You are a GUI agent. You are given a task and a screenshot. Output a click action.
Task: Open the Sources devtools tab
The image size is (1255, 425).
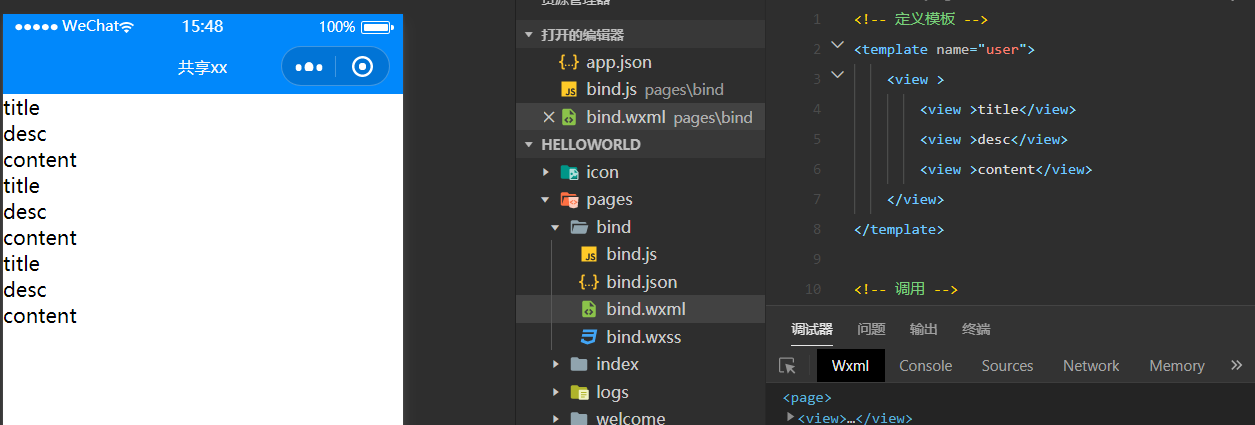1007,366
